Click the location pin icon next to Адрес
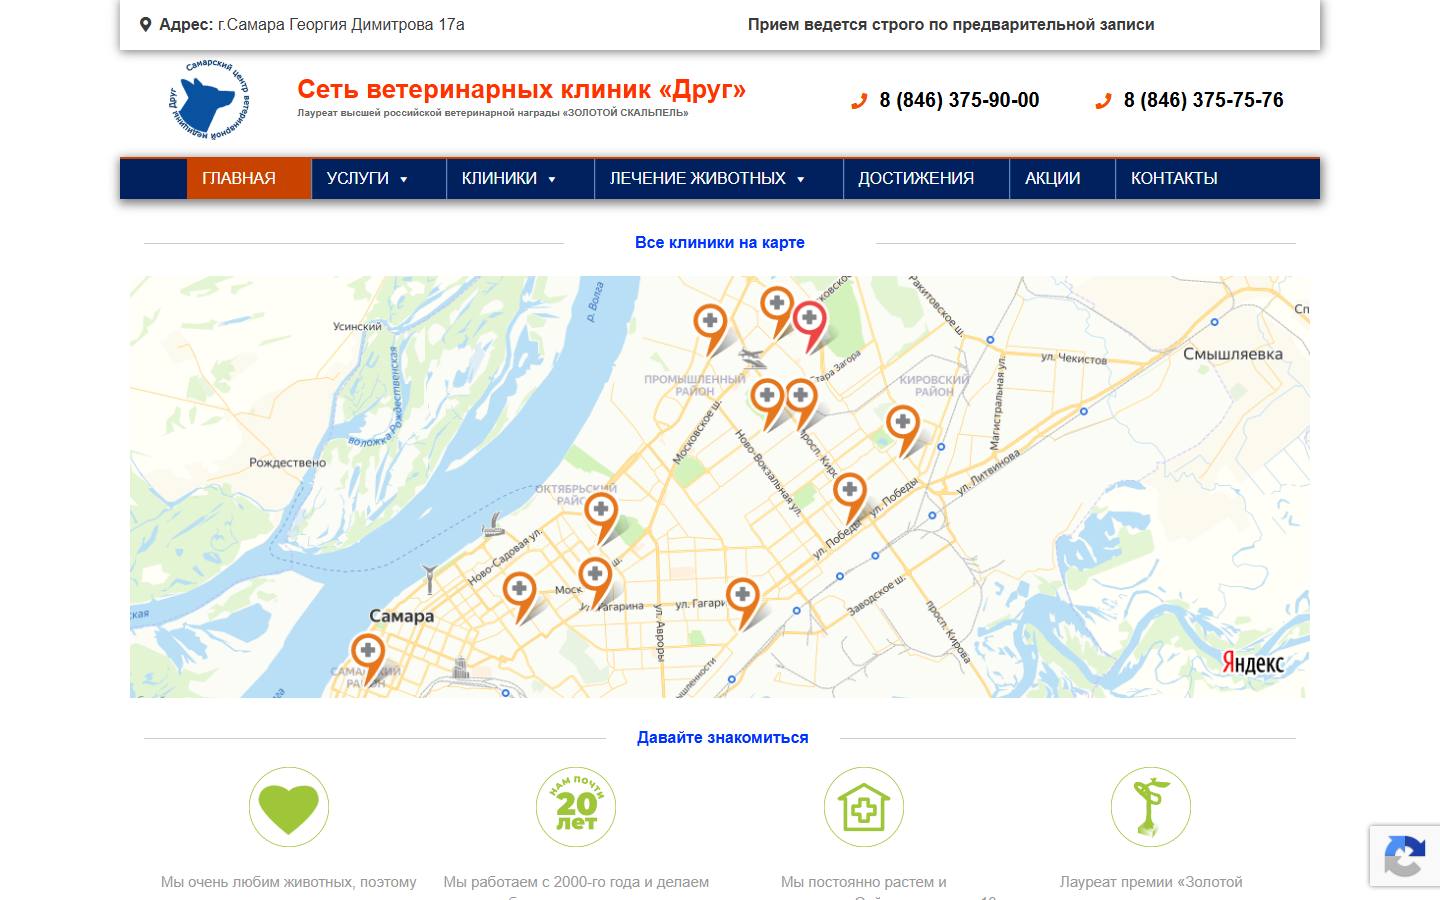The width and height of the screenshot is (1440, 900). [x=146, y=25]
